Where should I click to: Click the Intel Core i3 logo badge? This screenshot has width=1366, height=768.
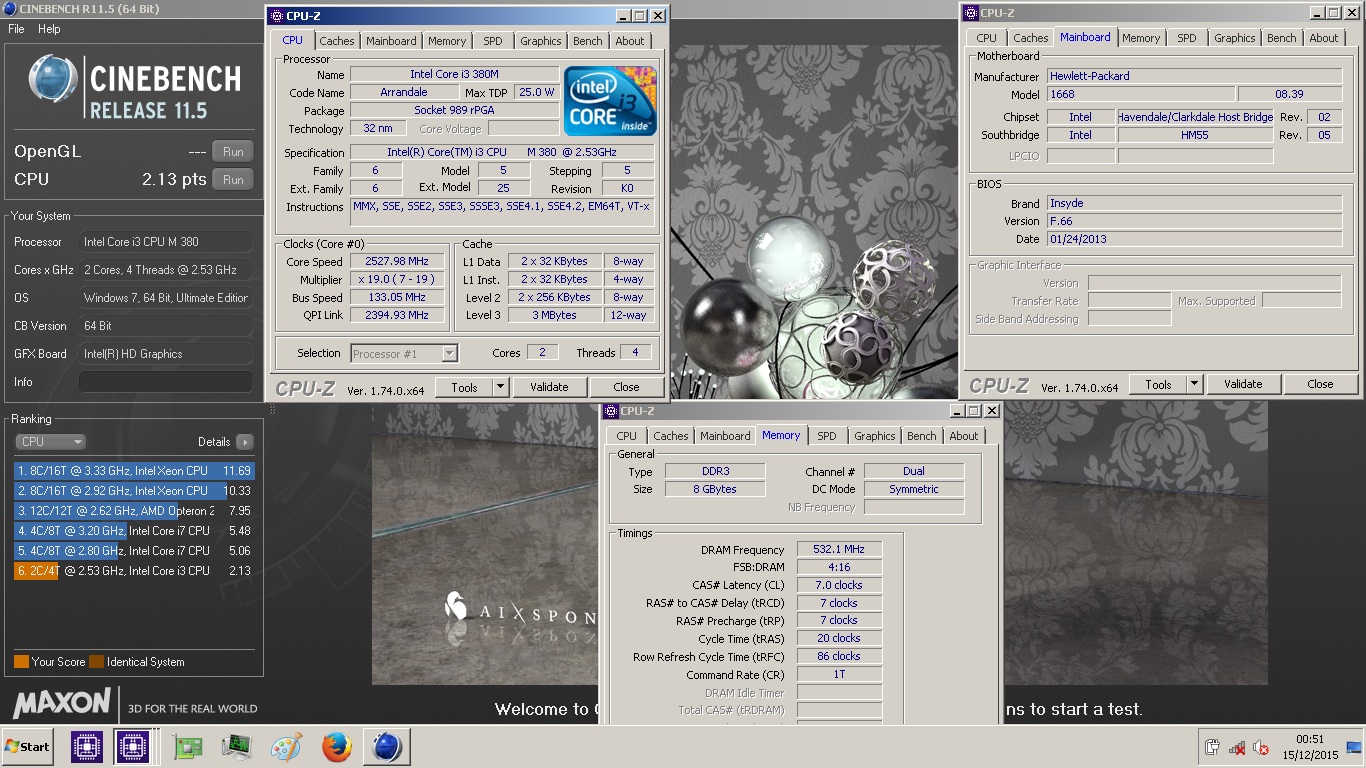(x=610, y=101)
